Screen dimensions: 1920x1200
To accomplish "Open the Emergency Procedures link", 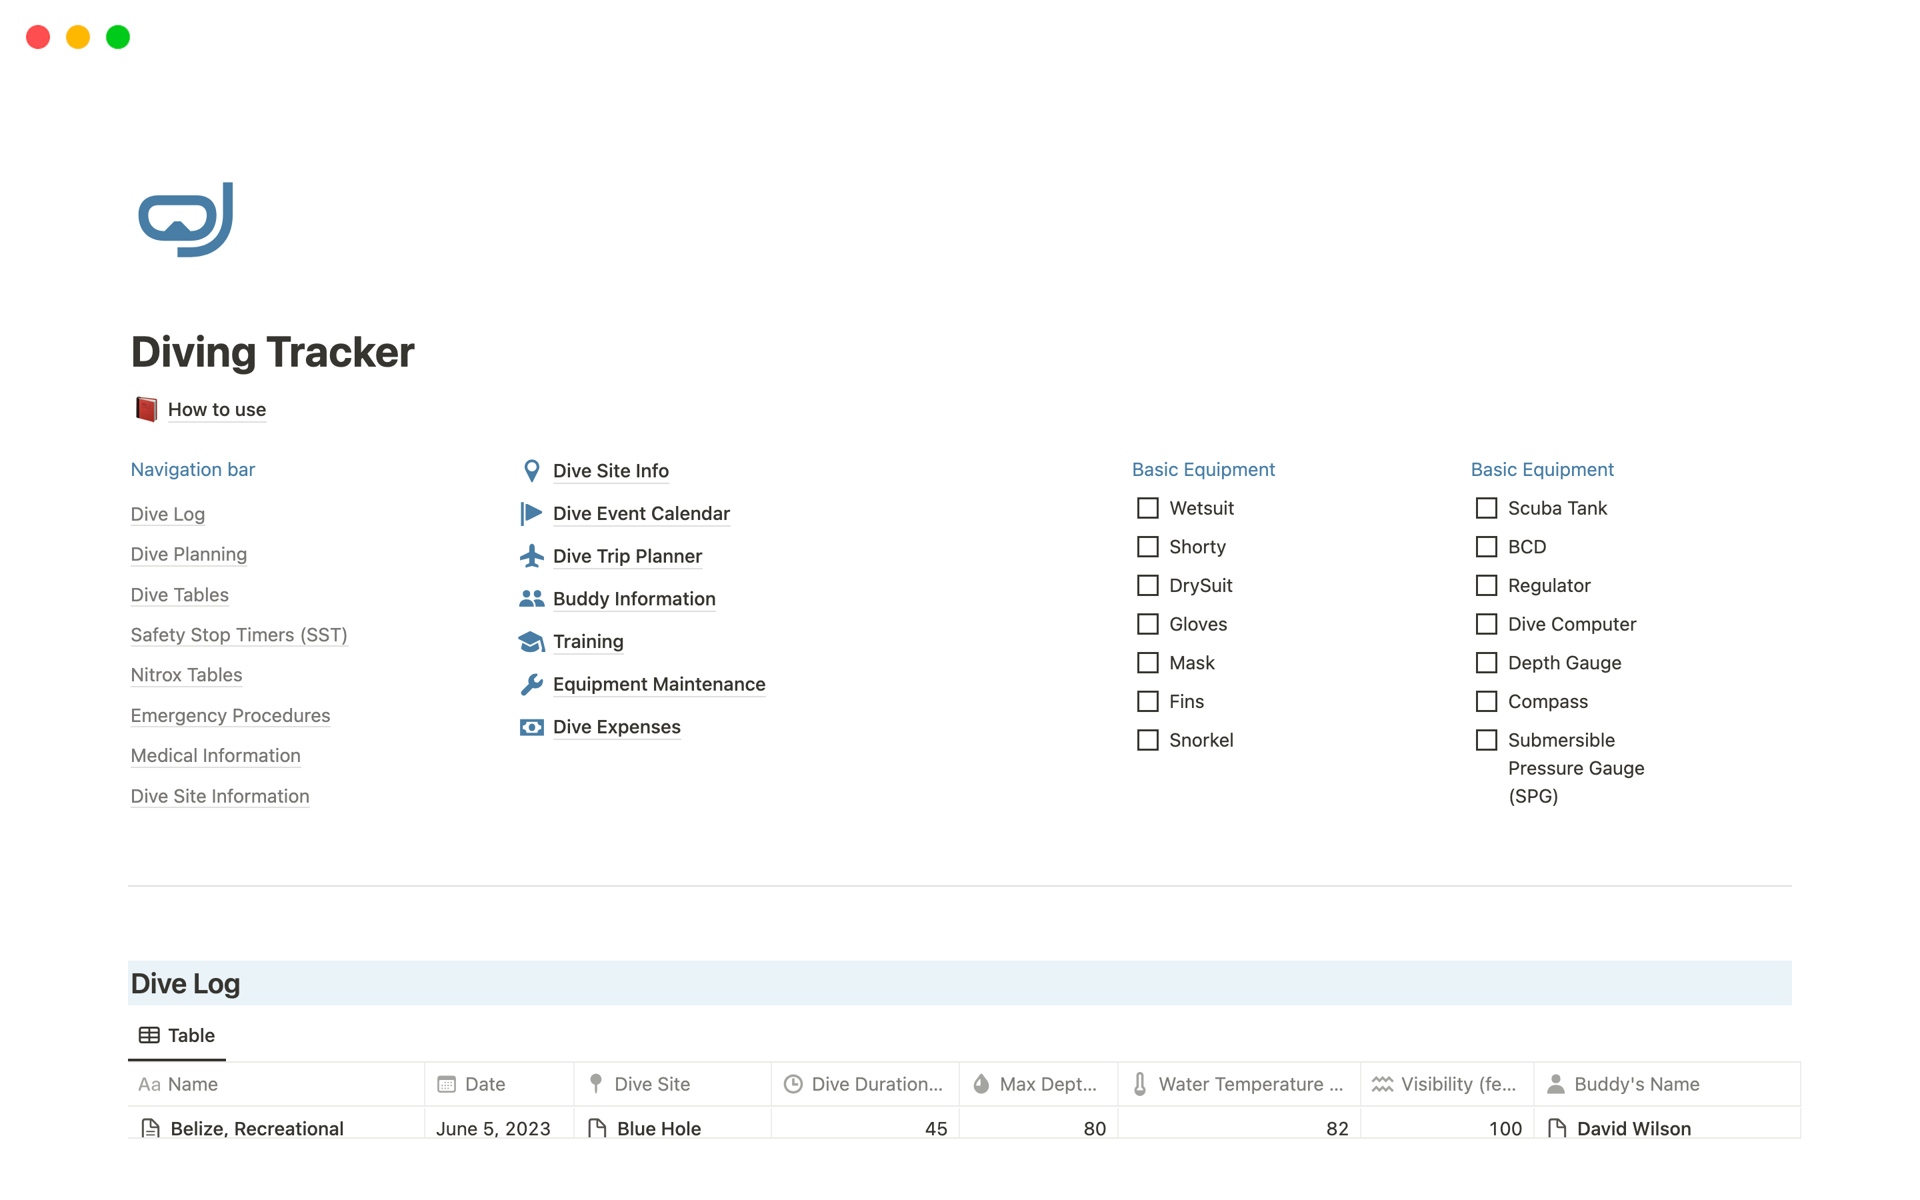I will (x=230, y=715).
